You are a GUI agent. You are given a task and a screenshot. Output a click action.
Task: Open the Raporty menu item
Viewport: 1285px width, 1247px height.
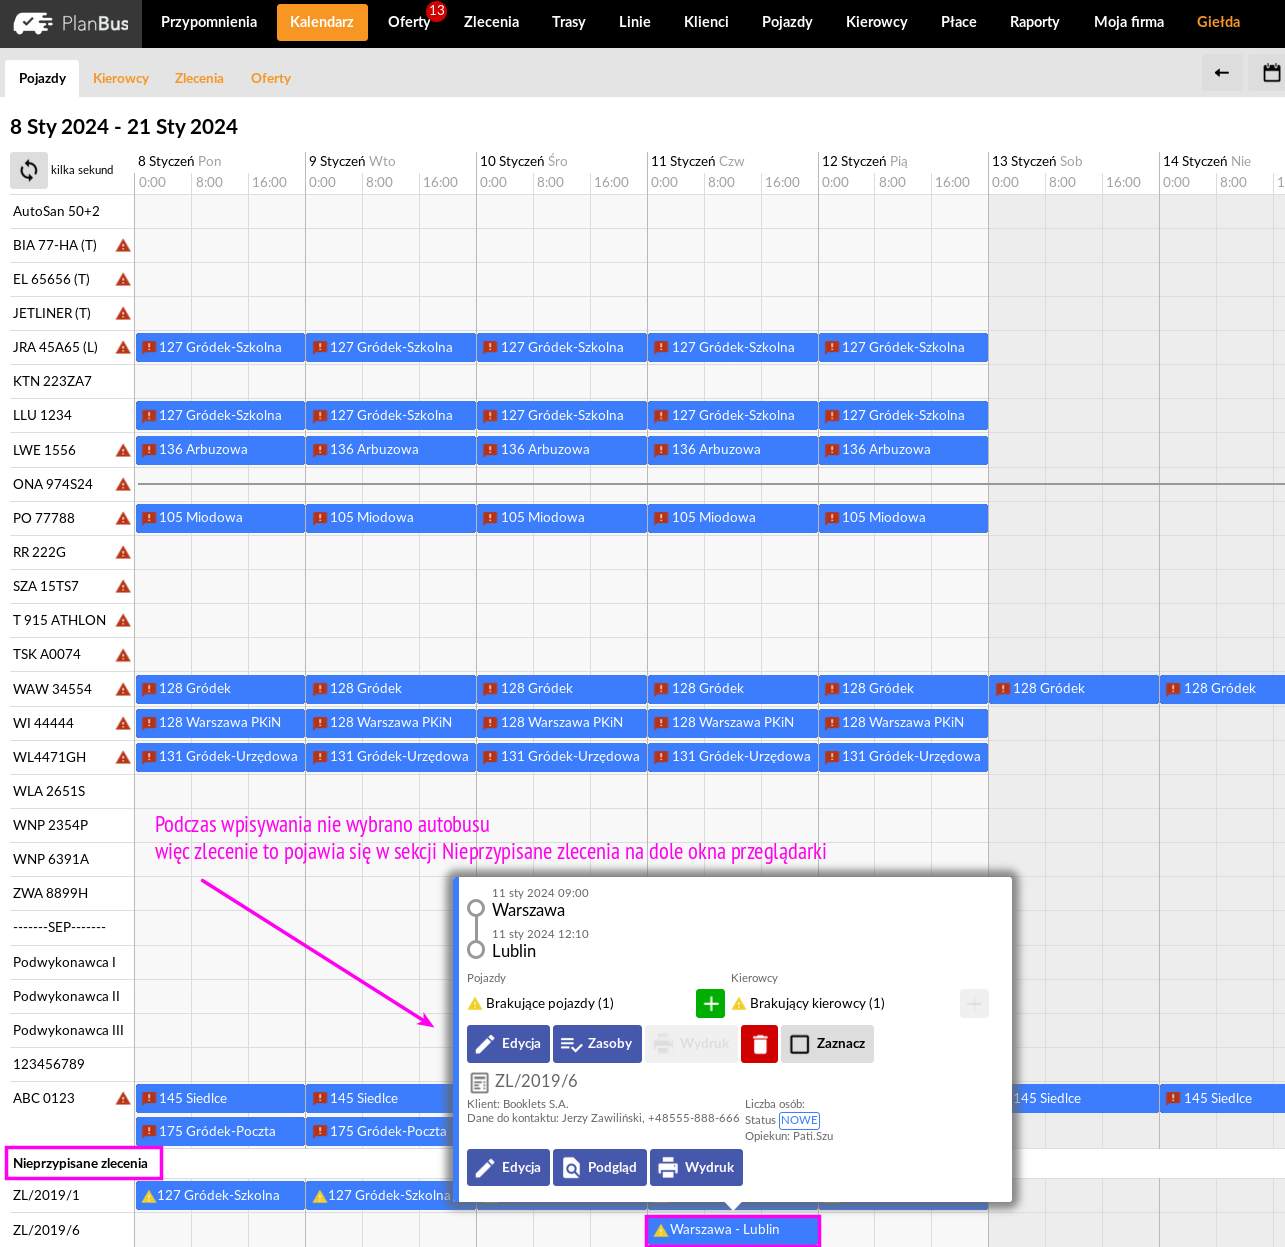pos(1034,22)
